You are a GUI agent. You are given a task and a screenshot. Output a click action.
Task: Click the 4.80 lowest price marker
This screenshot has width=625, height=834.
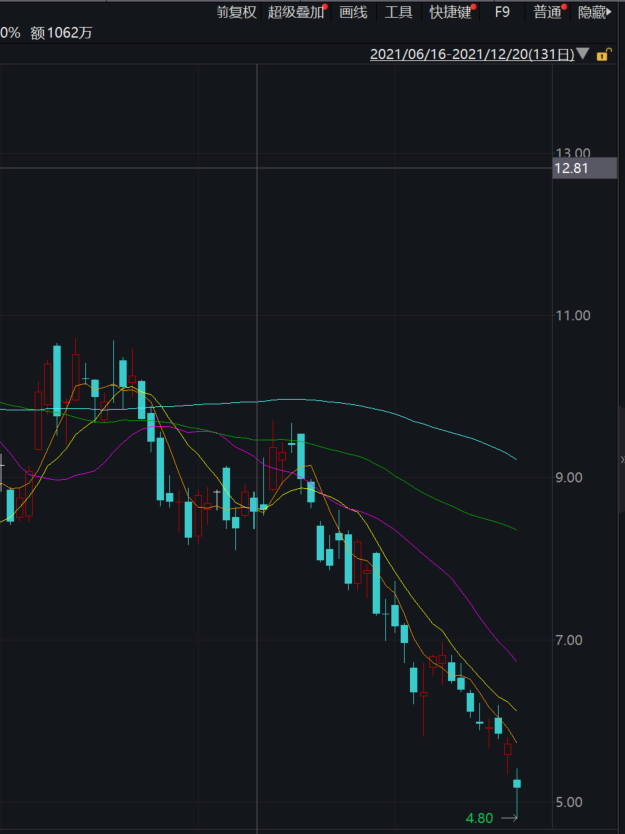(x=479, y=818)
